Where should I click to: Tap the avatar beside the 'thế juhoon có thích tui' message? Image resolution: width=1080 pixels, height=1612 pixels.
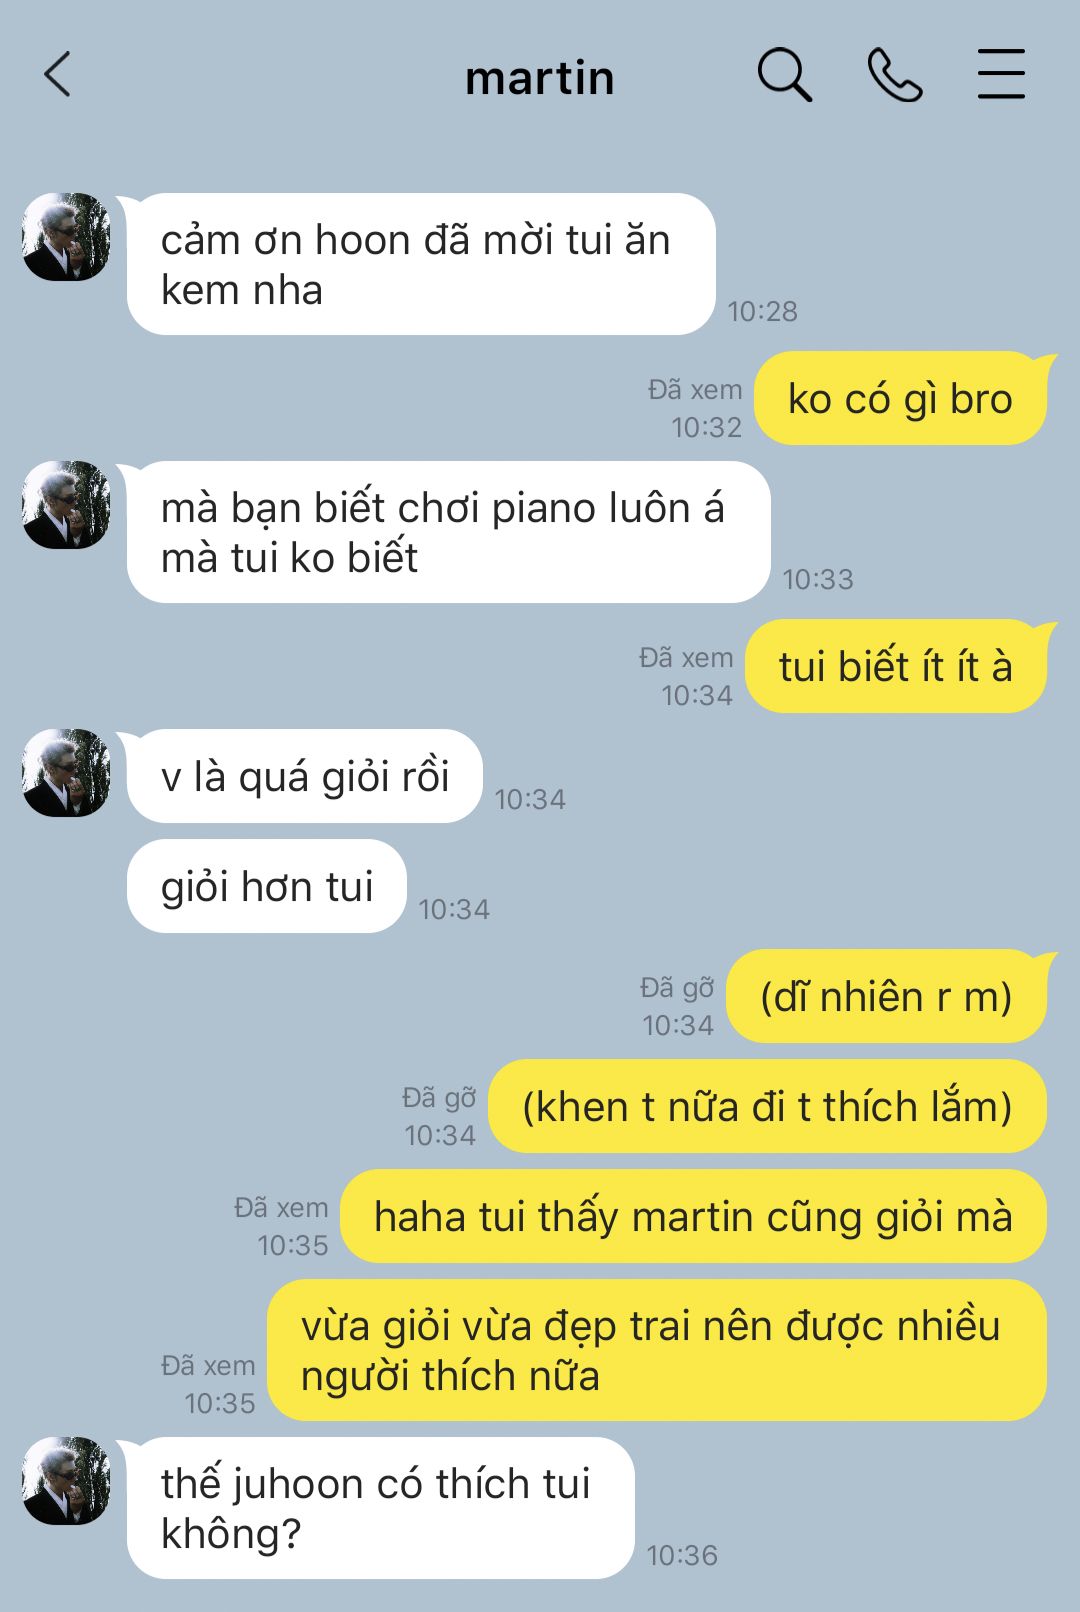[66, 1481]
